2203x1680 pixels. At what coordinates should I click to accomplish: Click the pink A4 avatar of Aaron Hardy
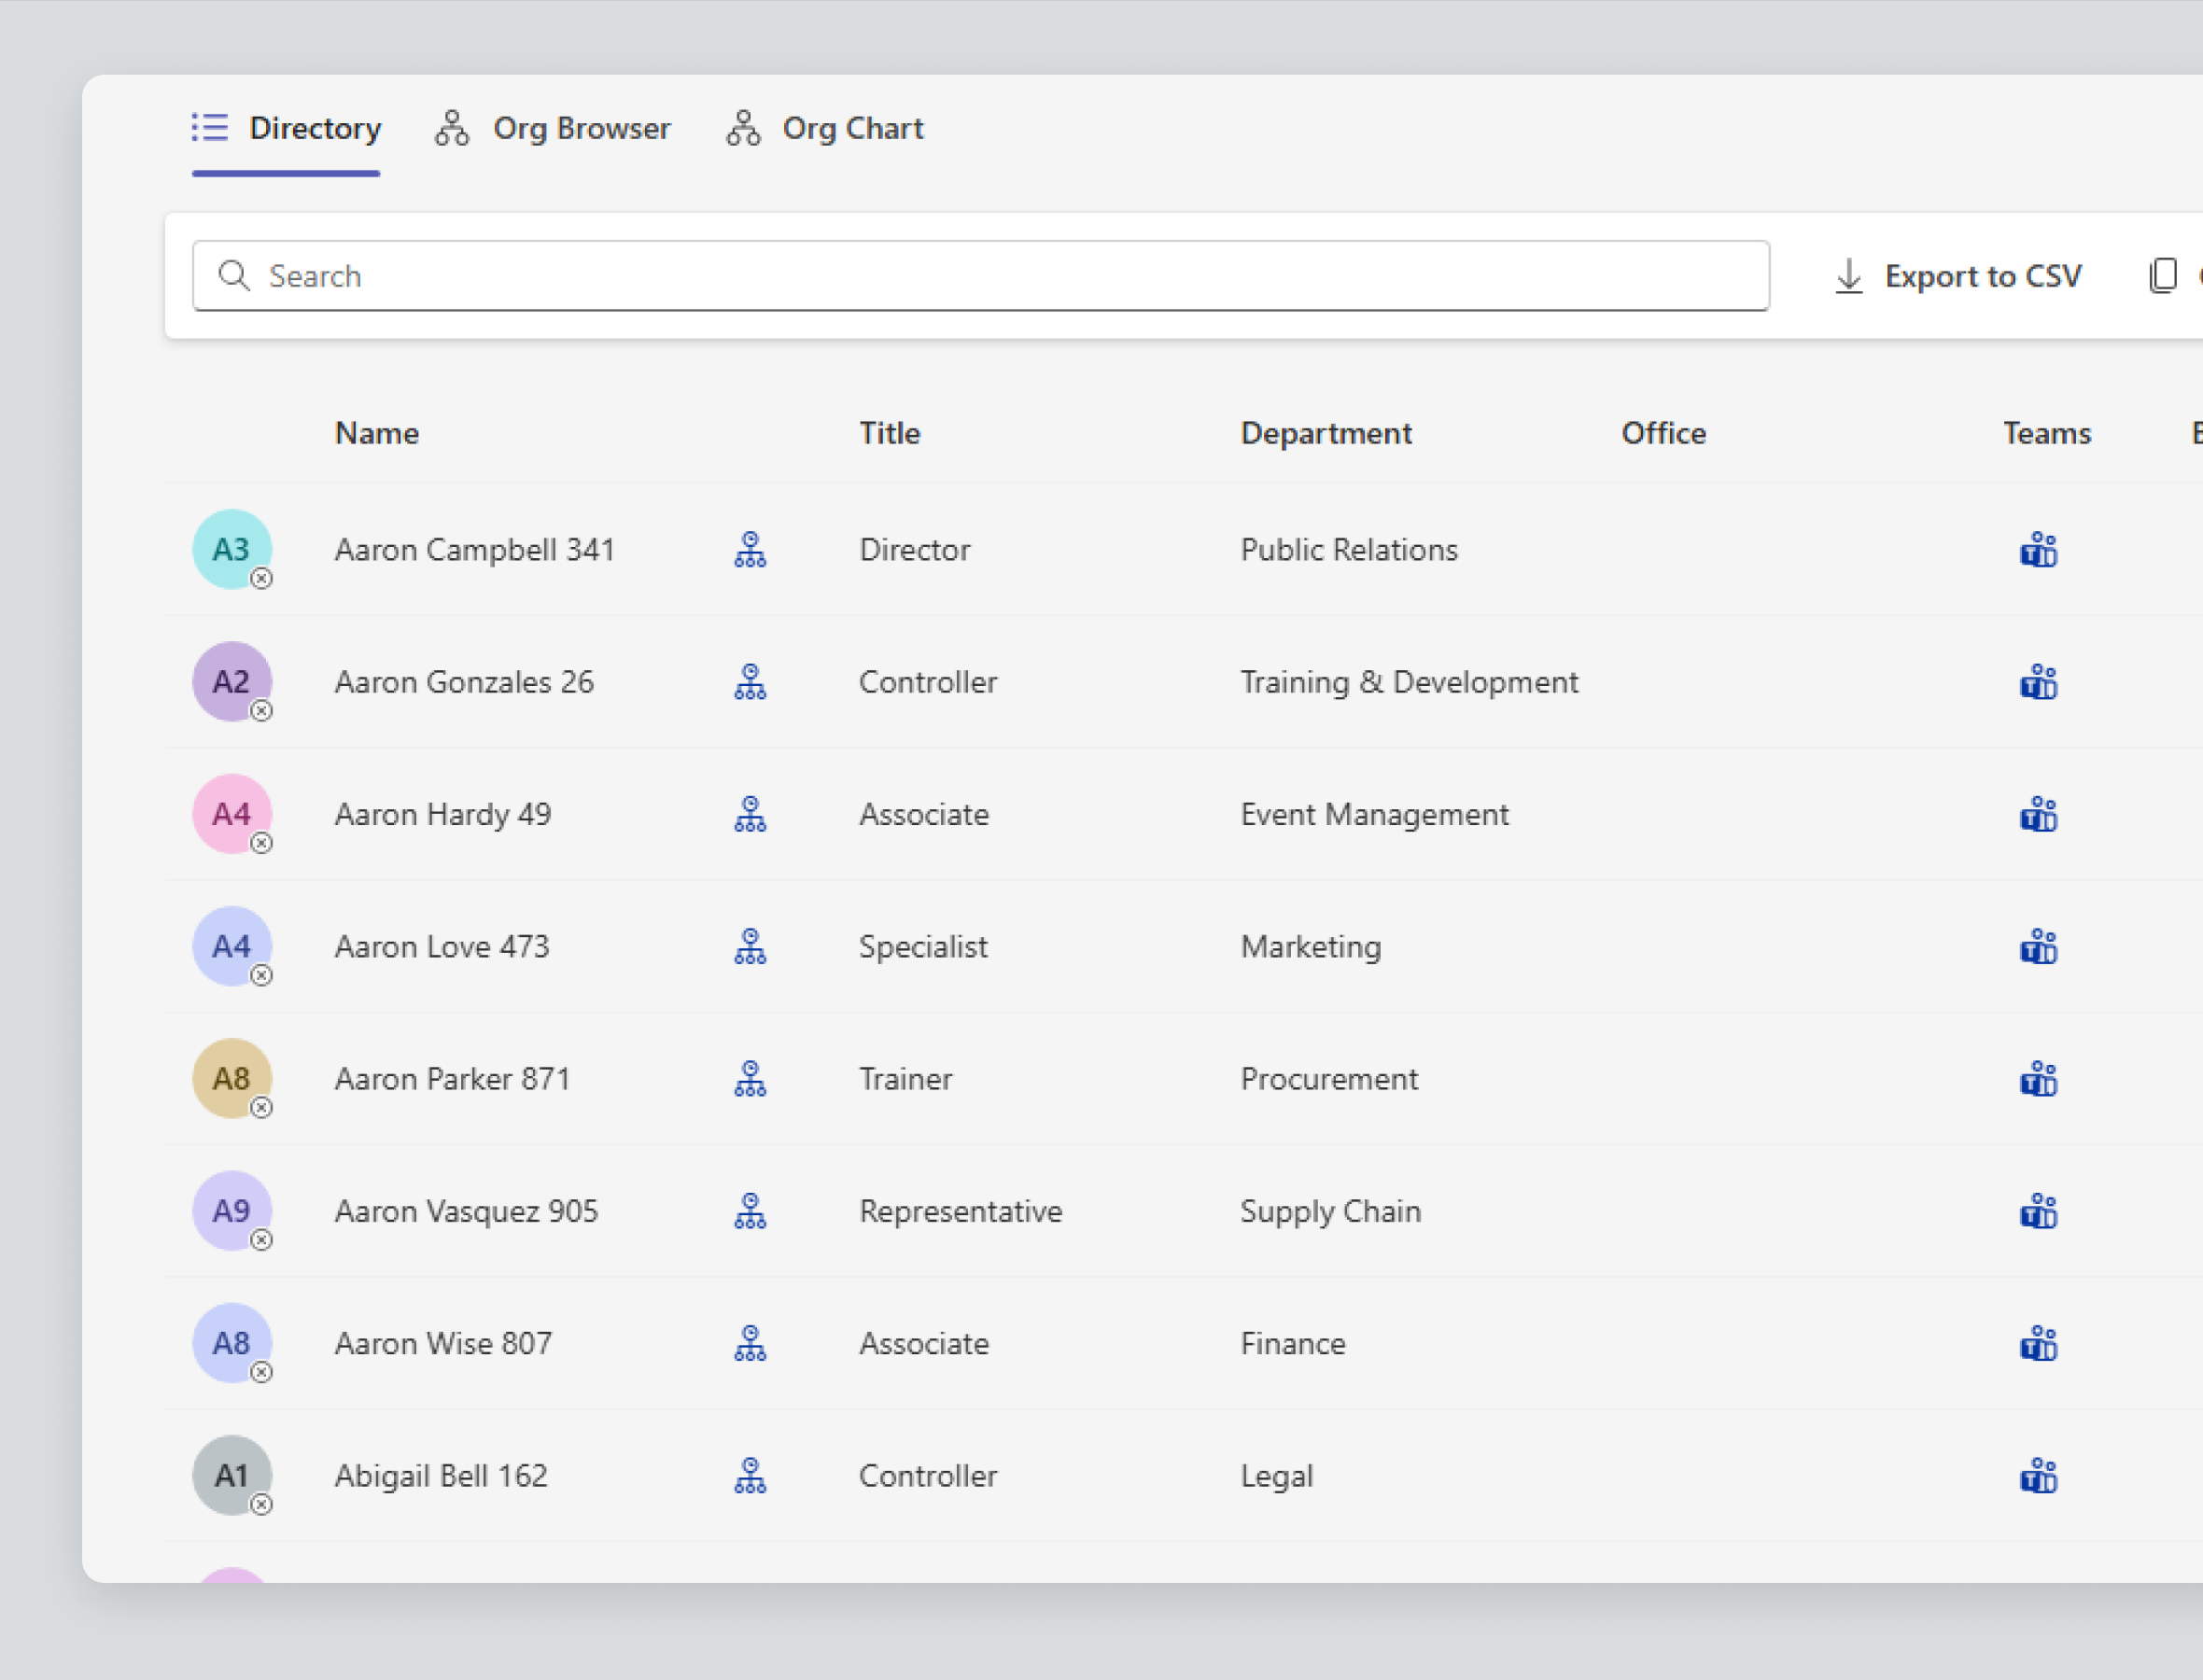point(232,813)
